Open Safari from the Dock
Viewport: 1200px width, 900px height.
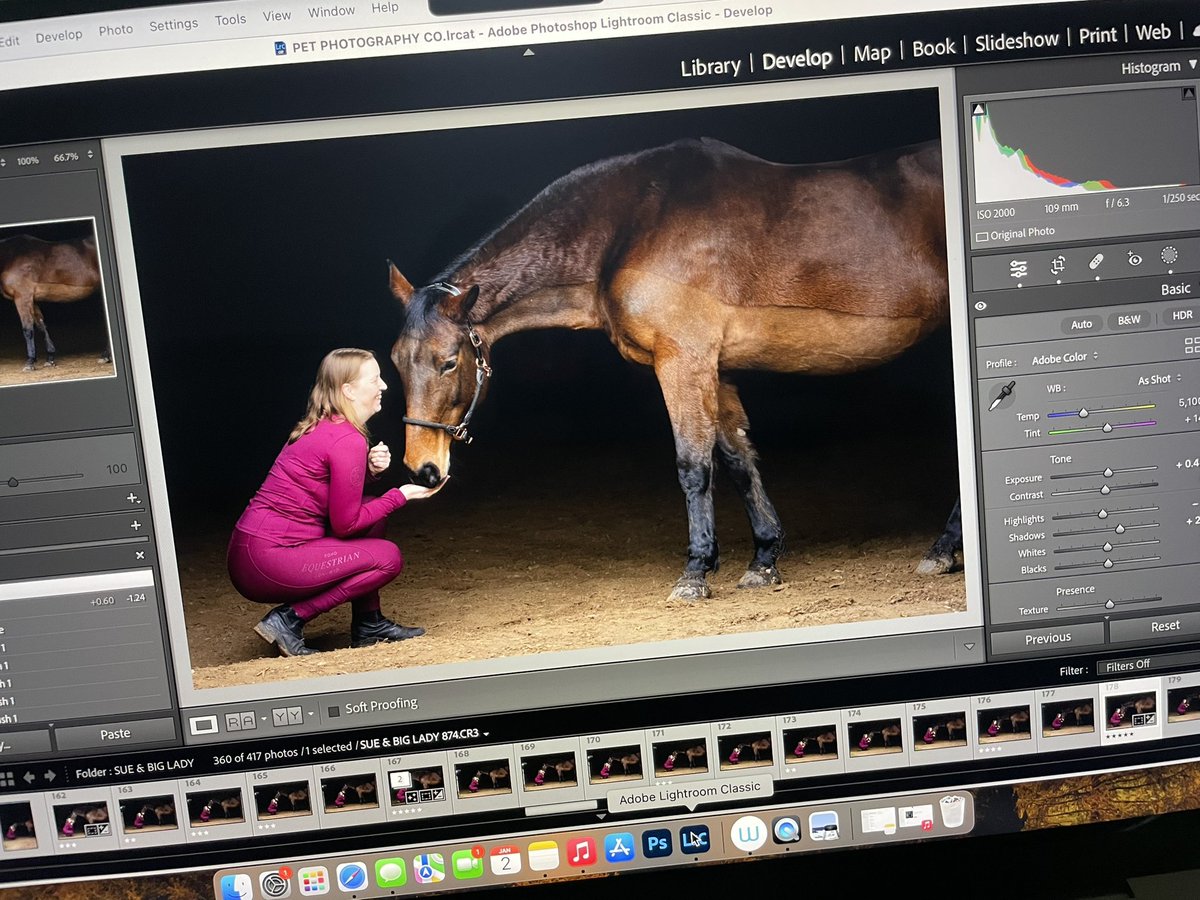pyautogui.click(x=352, y=876)
